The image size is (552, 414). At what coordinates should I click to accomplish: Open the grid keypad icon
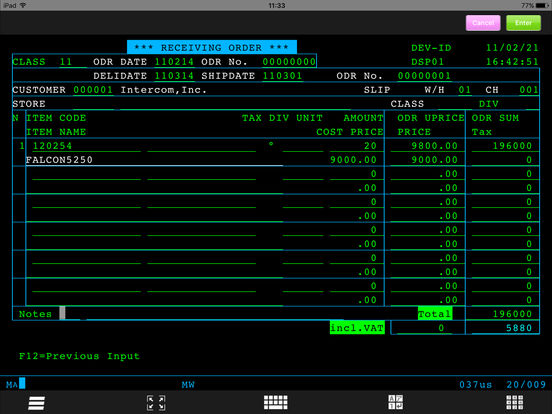click(514, 402)
